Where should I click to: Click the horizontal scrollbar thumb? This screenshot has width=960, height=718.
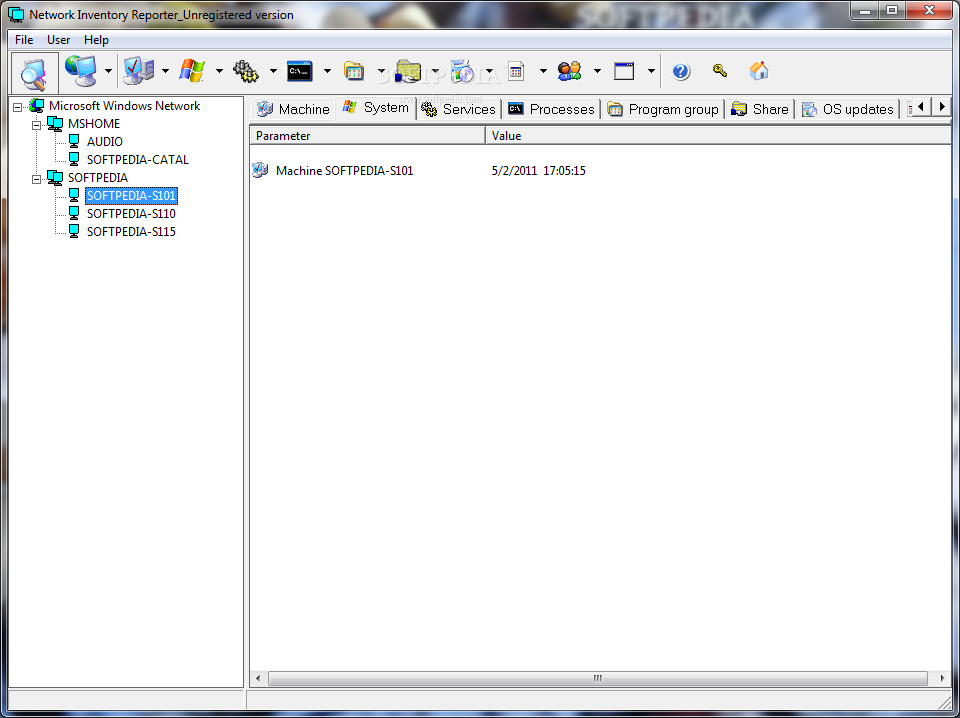tap(598, 678)
